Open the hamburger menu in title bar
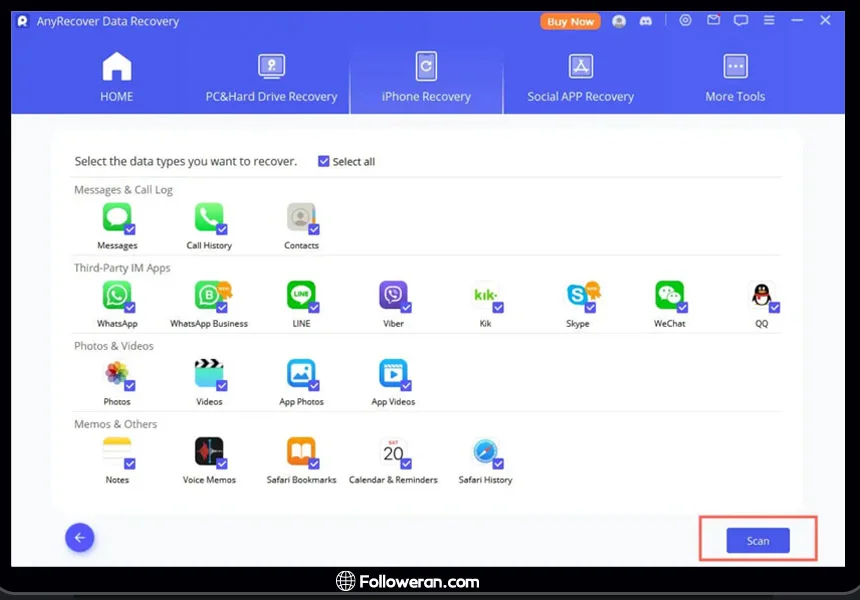Viewport: 860px width, 600px height. tap(768, 20)
